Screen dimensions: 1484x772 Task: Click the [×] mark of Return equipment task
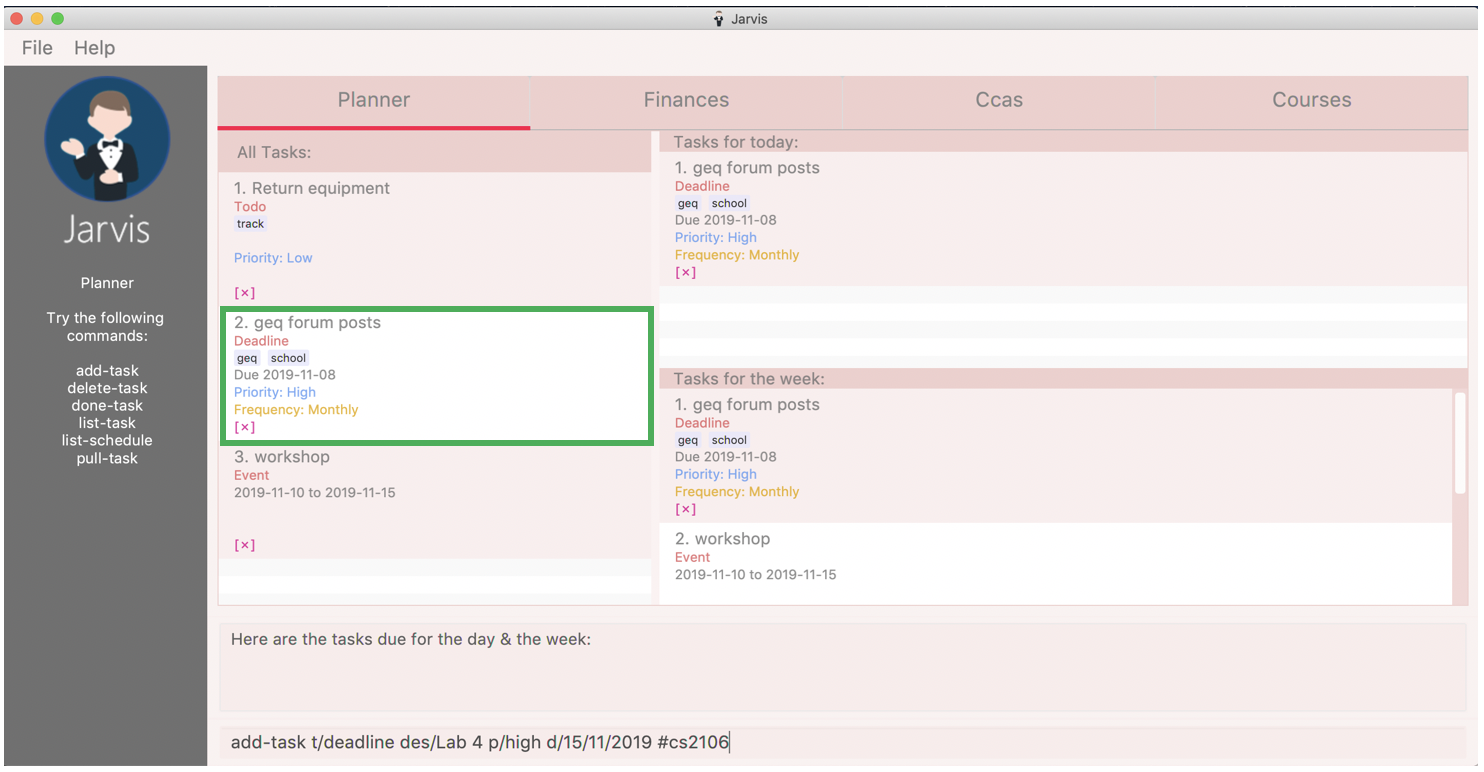pos(245,293)
